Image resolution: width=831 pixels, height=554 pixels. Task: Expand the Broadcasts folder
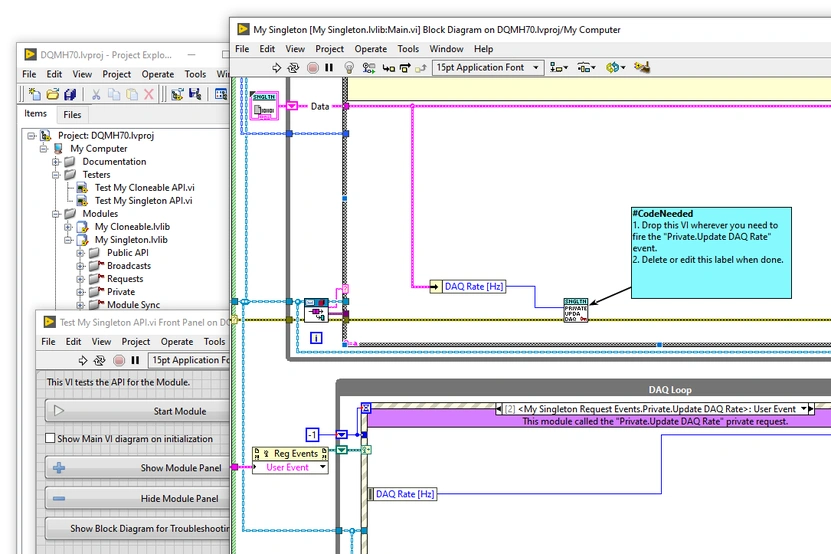point(80,266)
